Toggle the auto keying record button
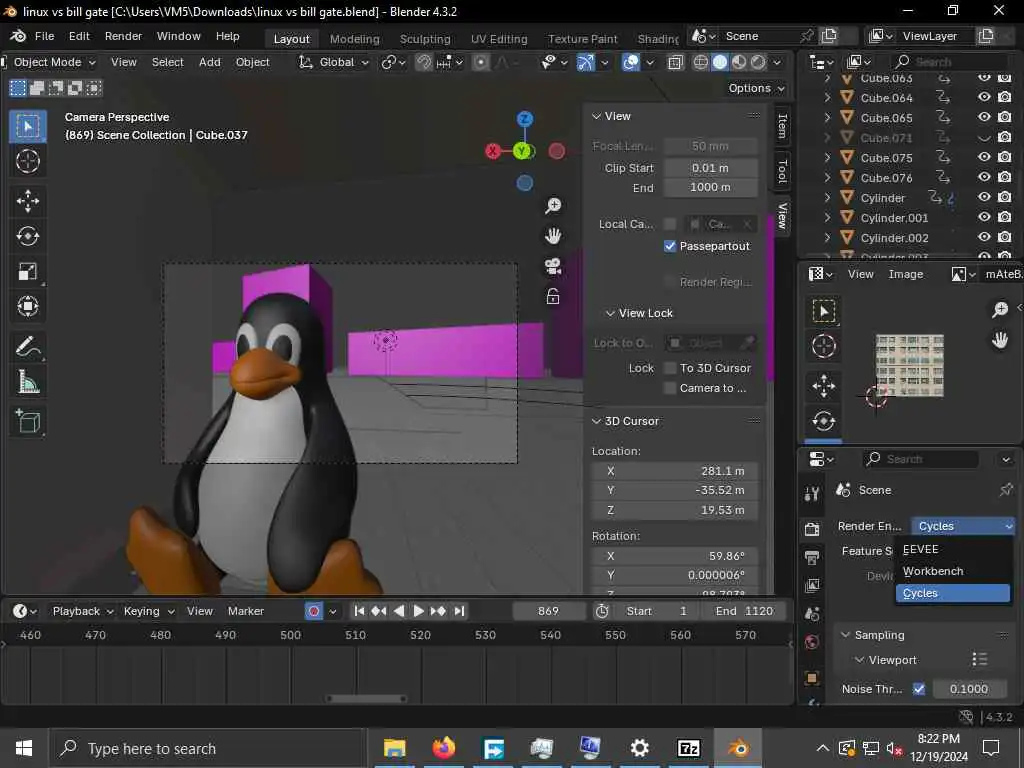The image size is (1024, 768). pyautogui.click(x=314, y=611)
